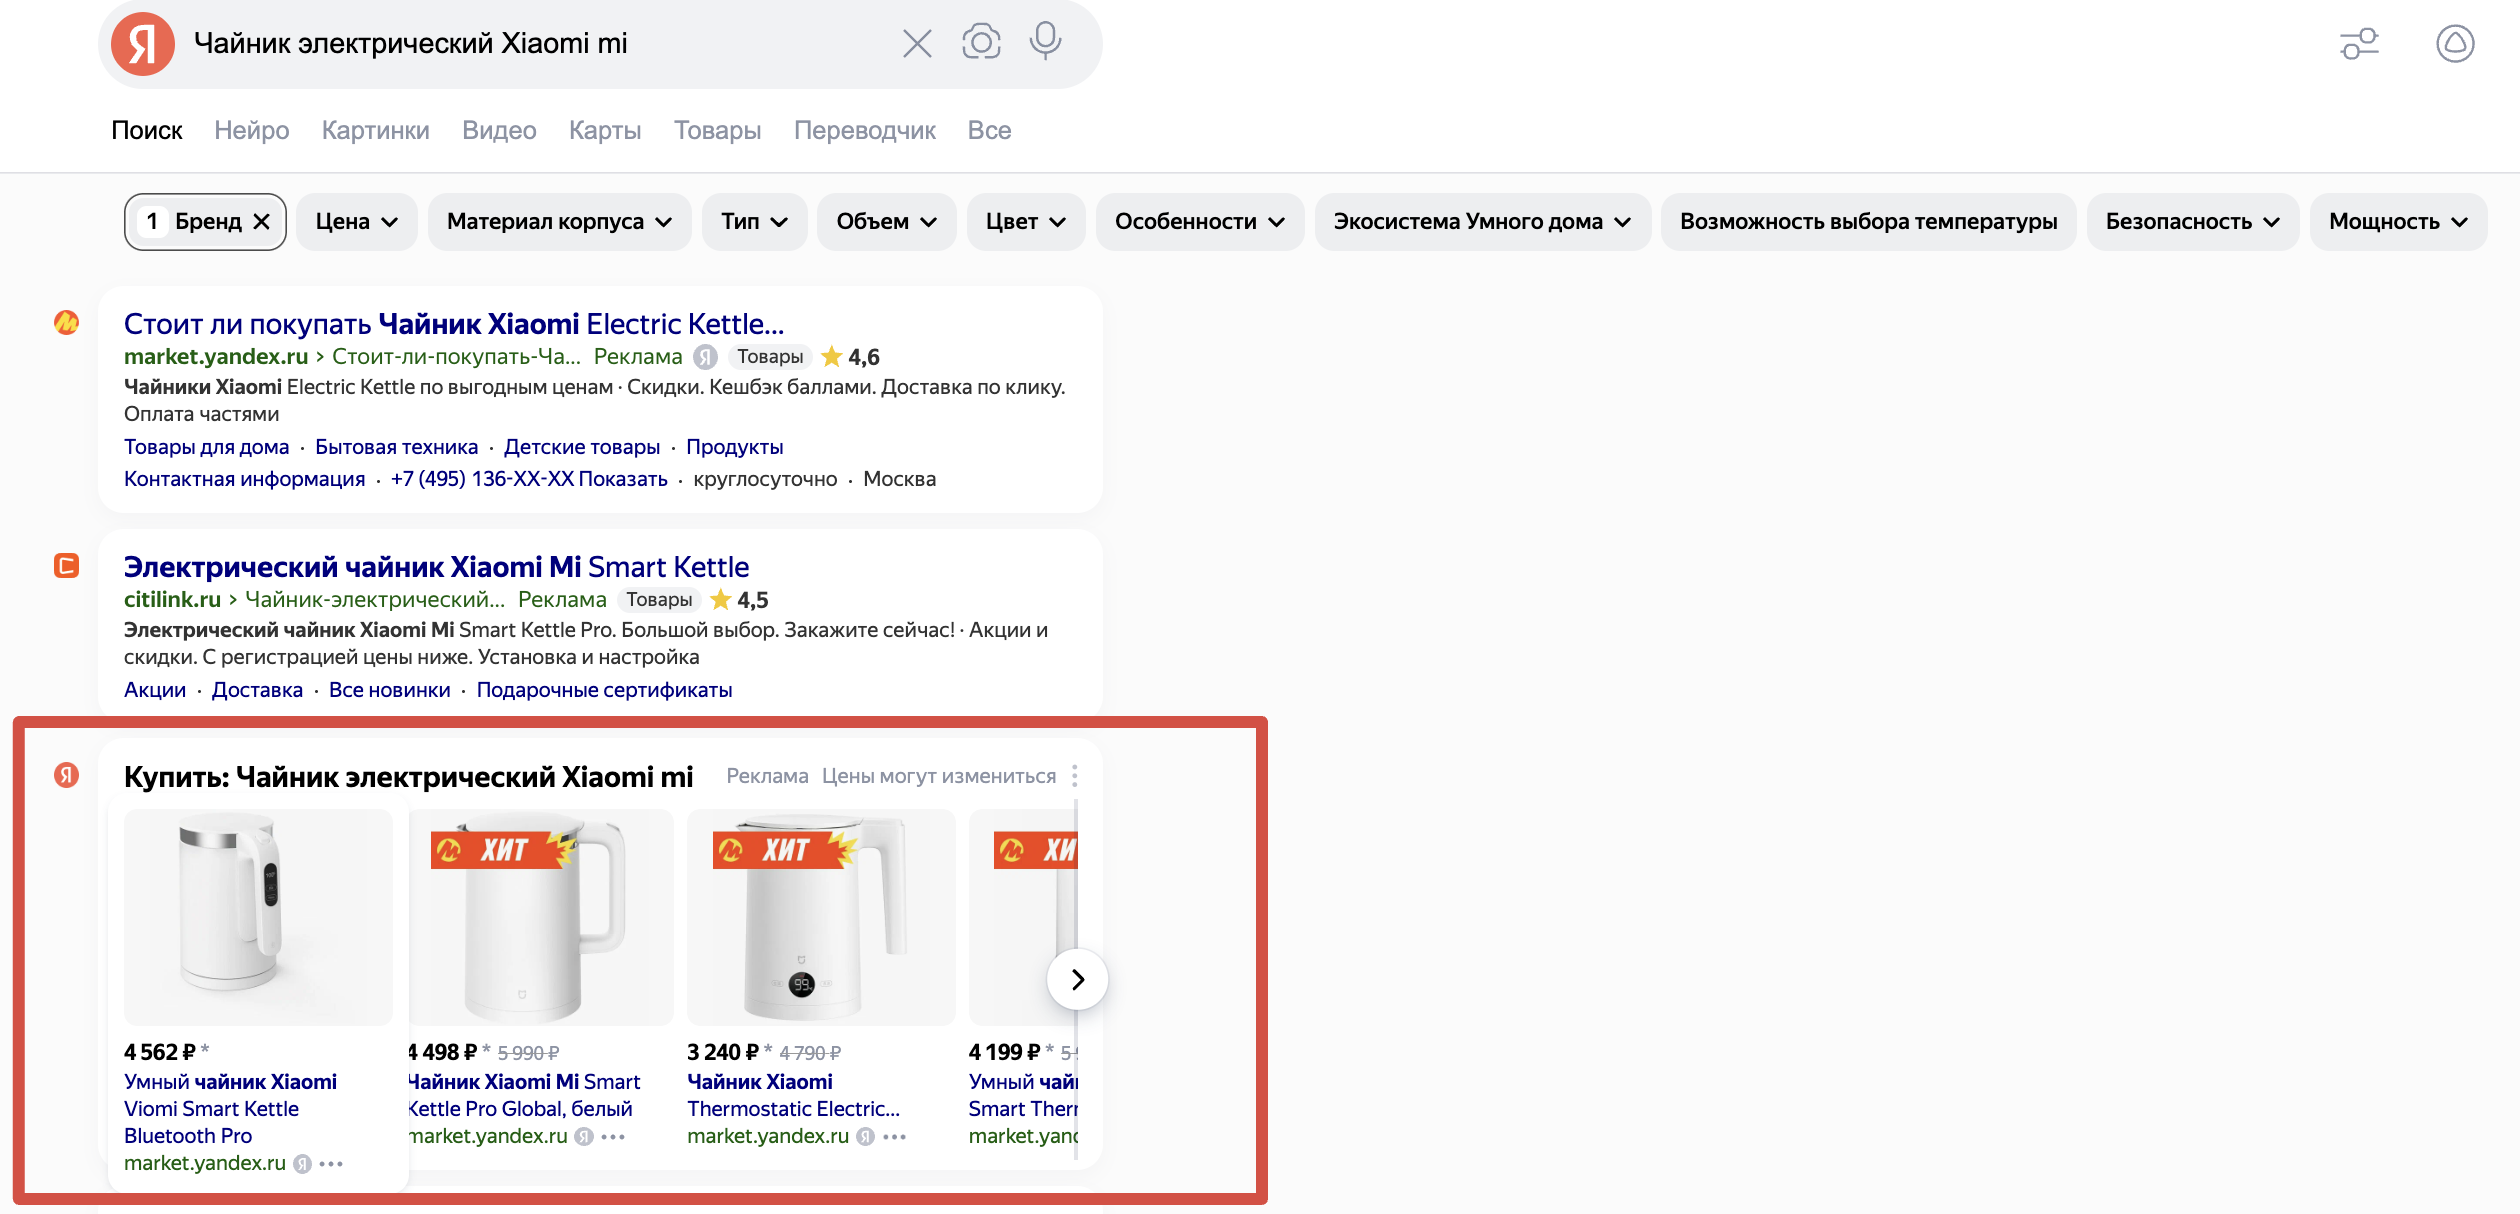Activate voice search microphone
This screenshot has width=2520, height=1214.
coord(1045,42)
